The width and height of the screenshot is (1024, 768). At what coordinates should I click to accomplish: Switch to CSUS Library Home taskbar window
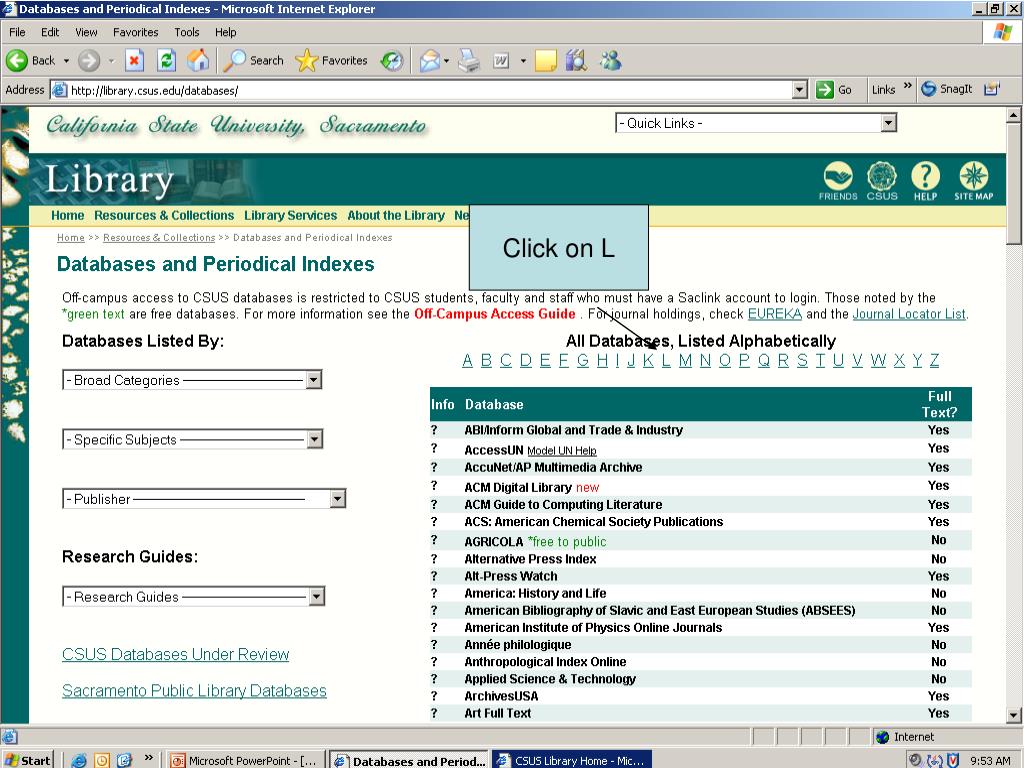point(571,760)
